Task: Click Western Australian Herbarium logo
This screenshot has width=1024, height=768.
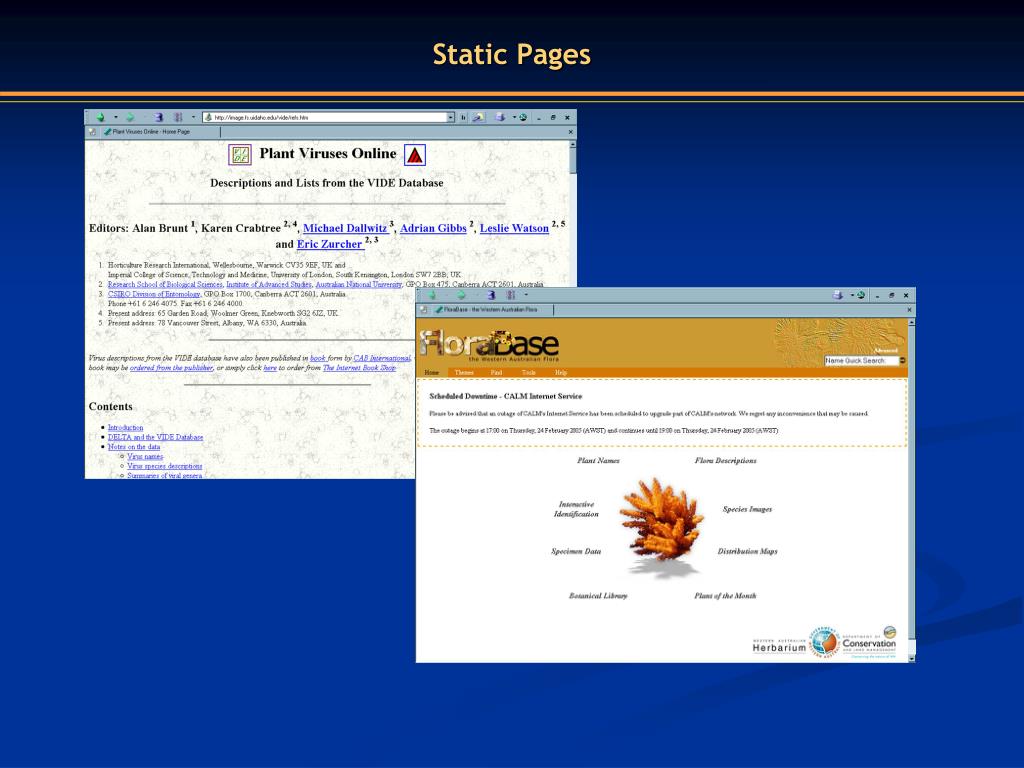Action: [x=779, y=645]
